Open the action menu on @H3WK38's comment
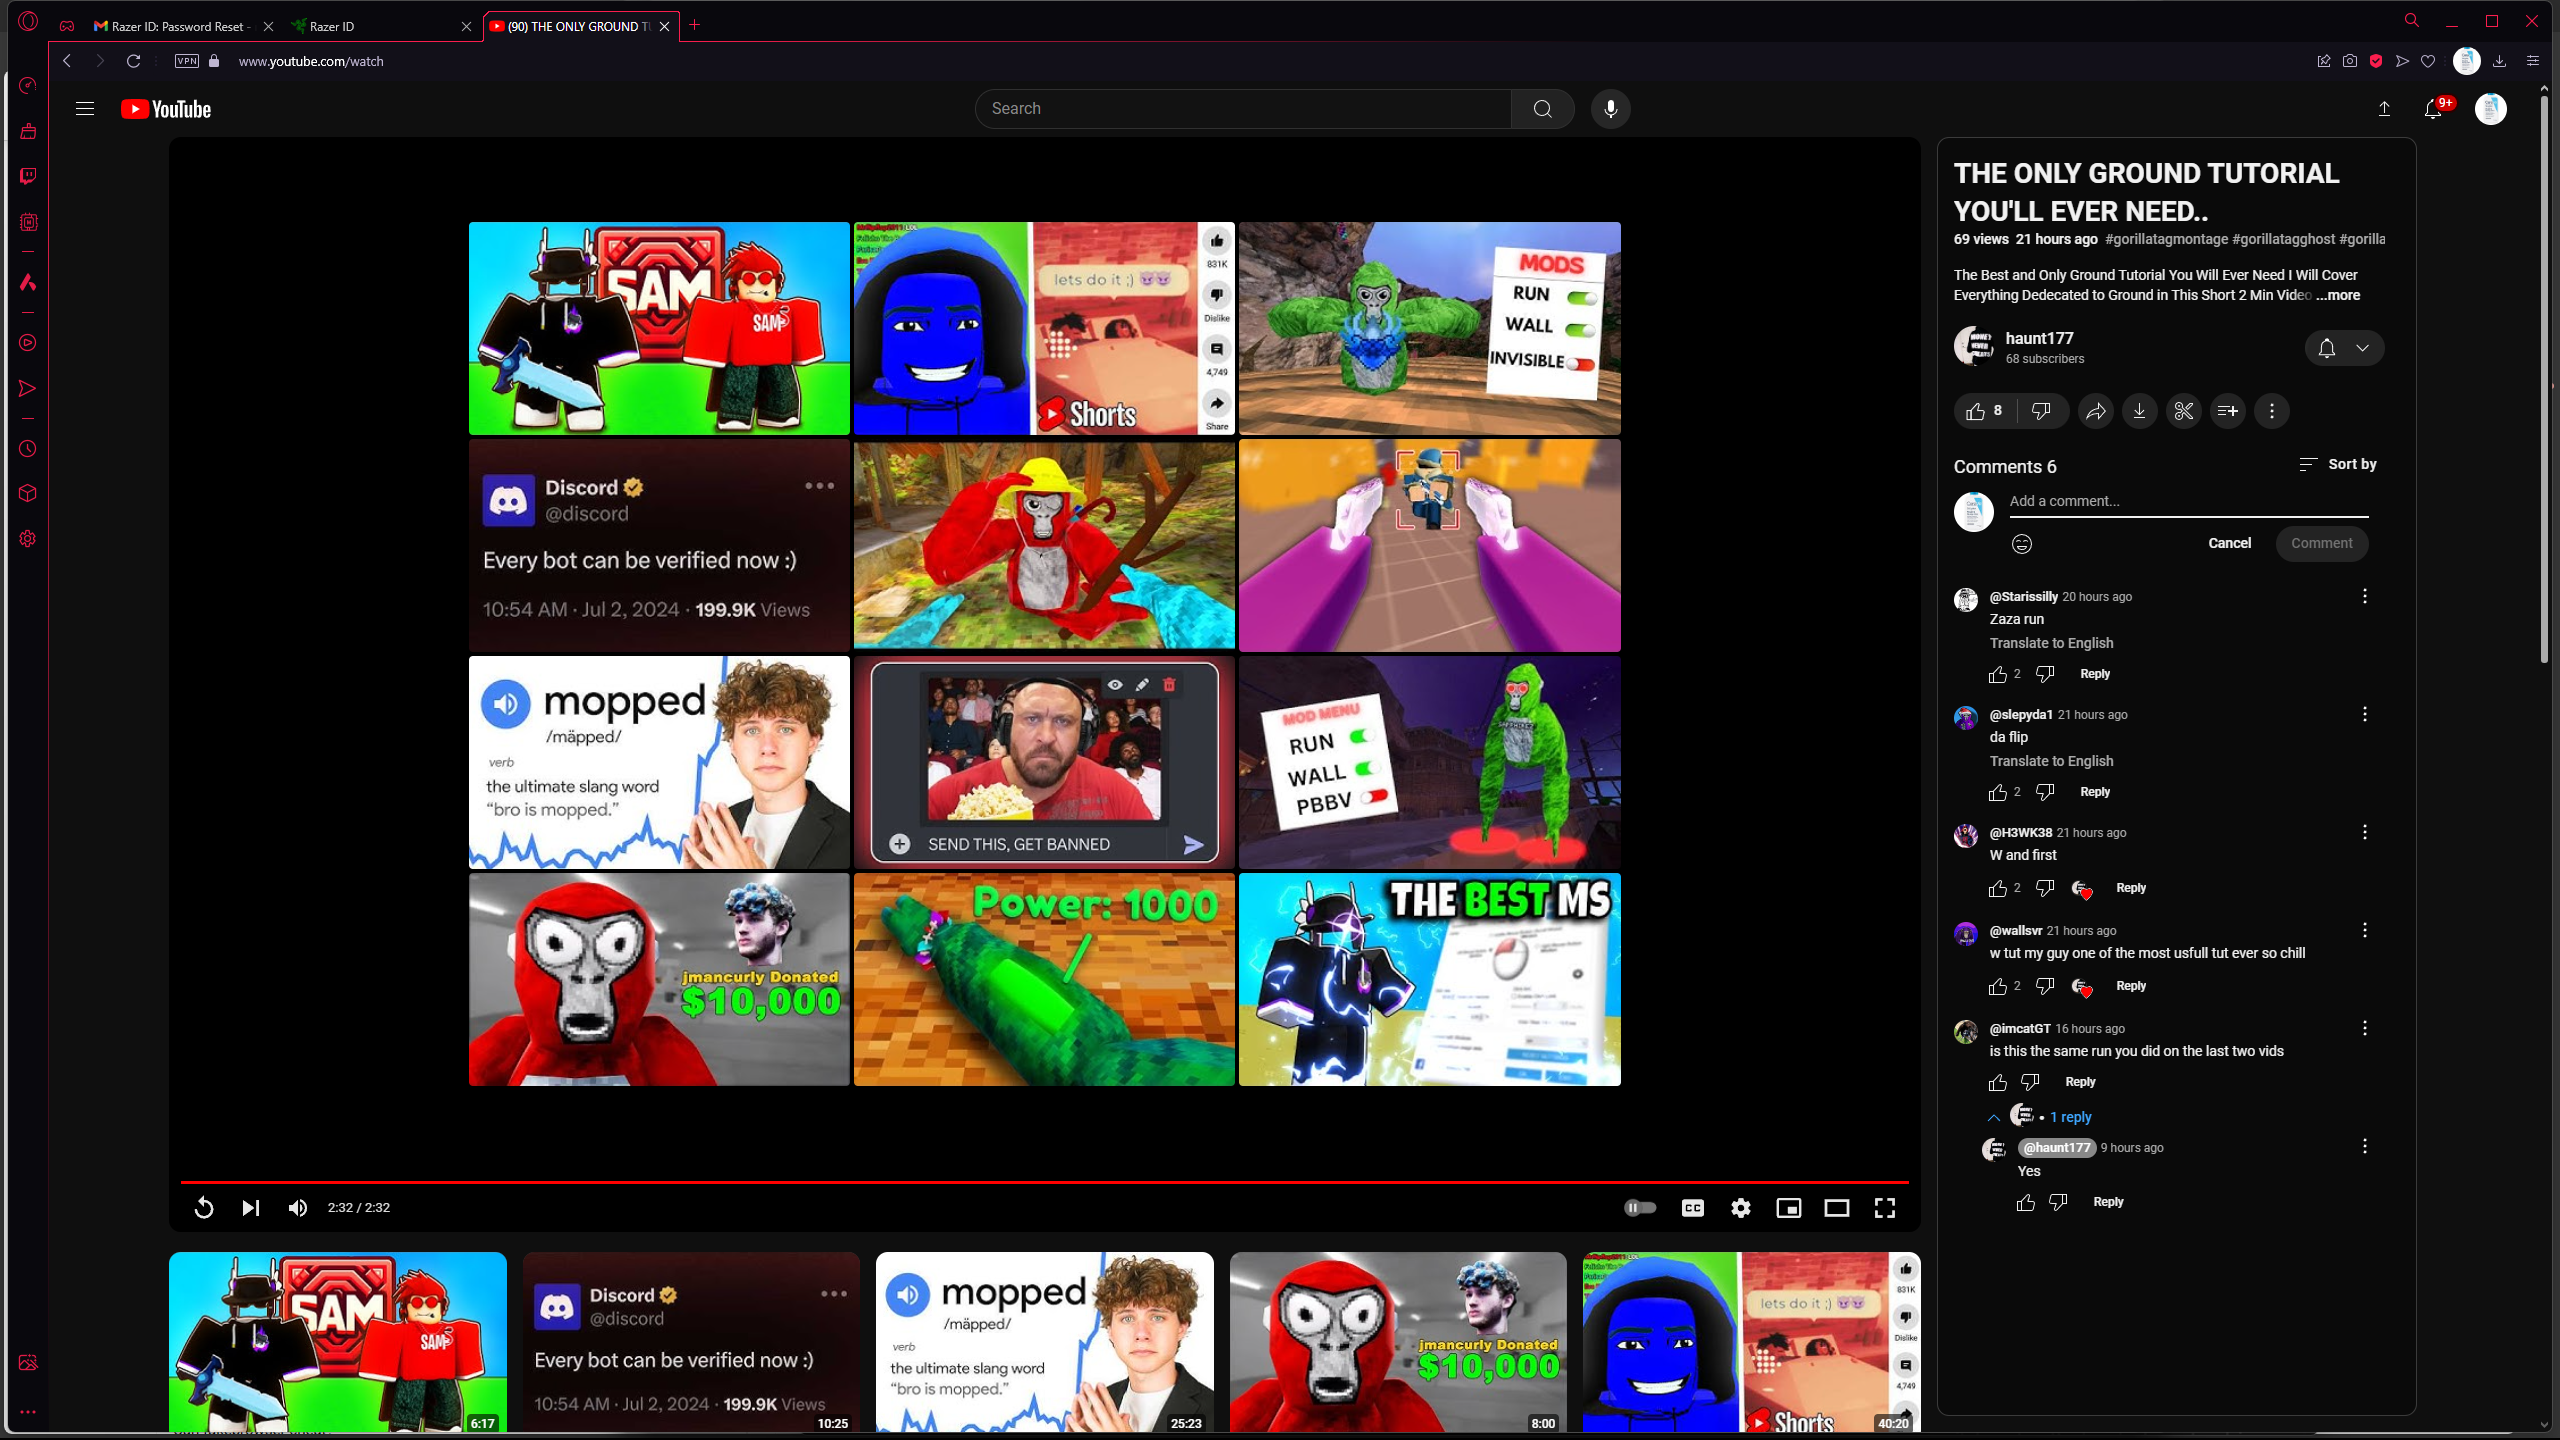This screenshot has width=2560, height=1440. 2365,833
